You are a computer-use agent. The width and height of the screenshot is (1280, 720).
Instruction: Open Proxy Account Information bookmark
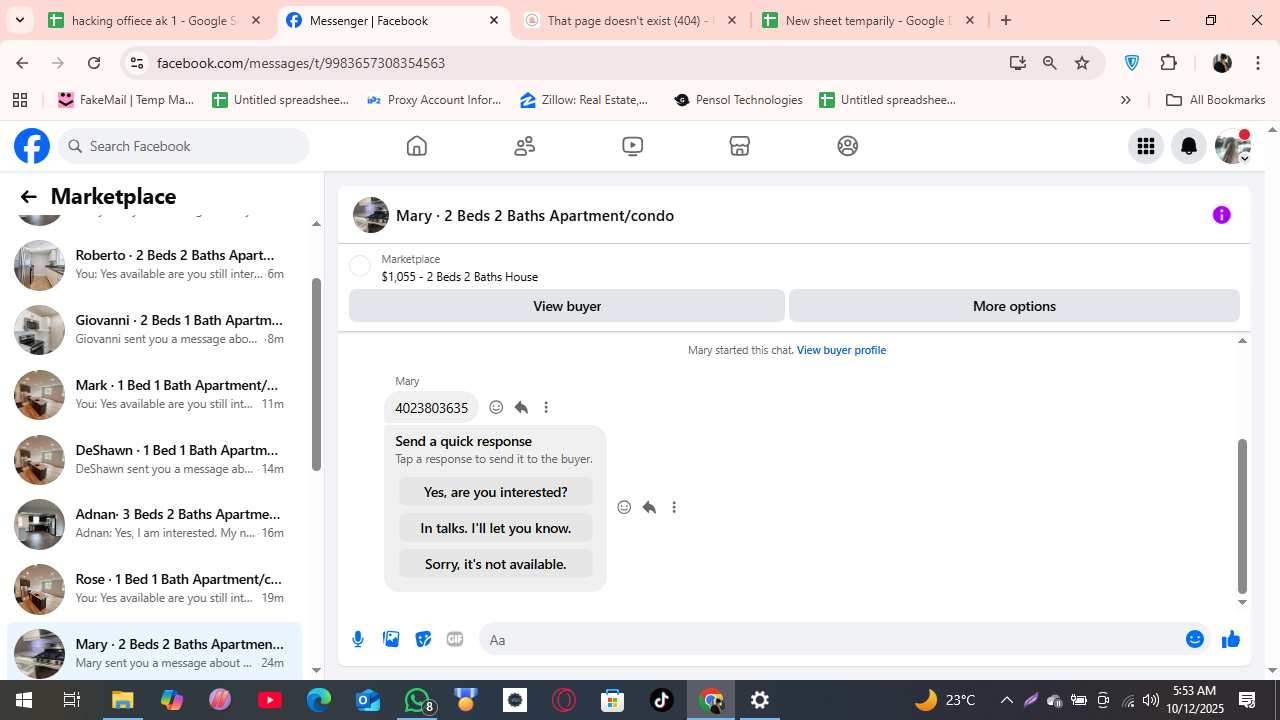click(x=434, y=100)
